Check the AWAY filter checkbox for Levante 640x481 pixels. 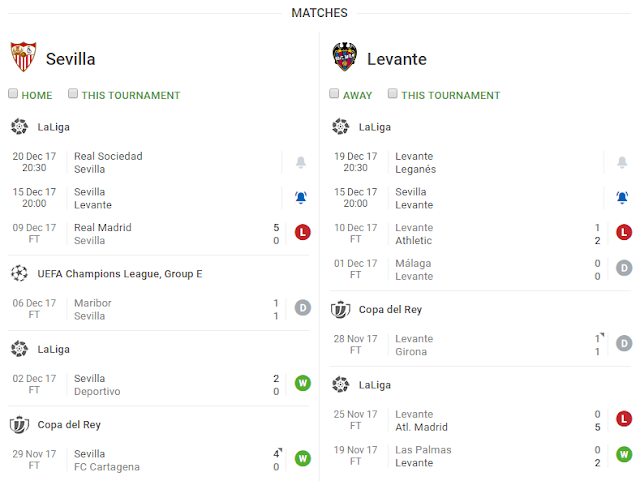[334, 94]
